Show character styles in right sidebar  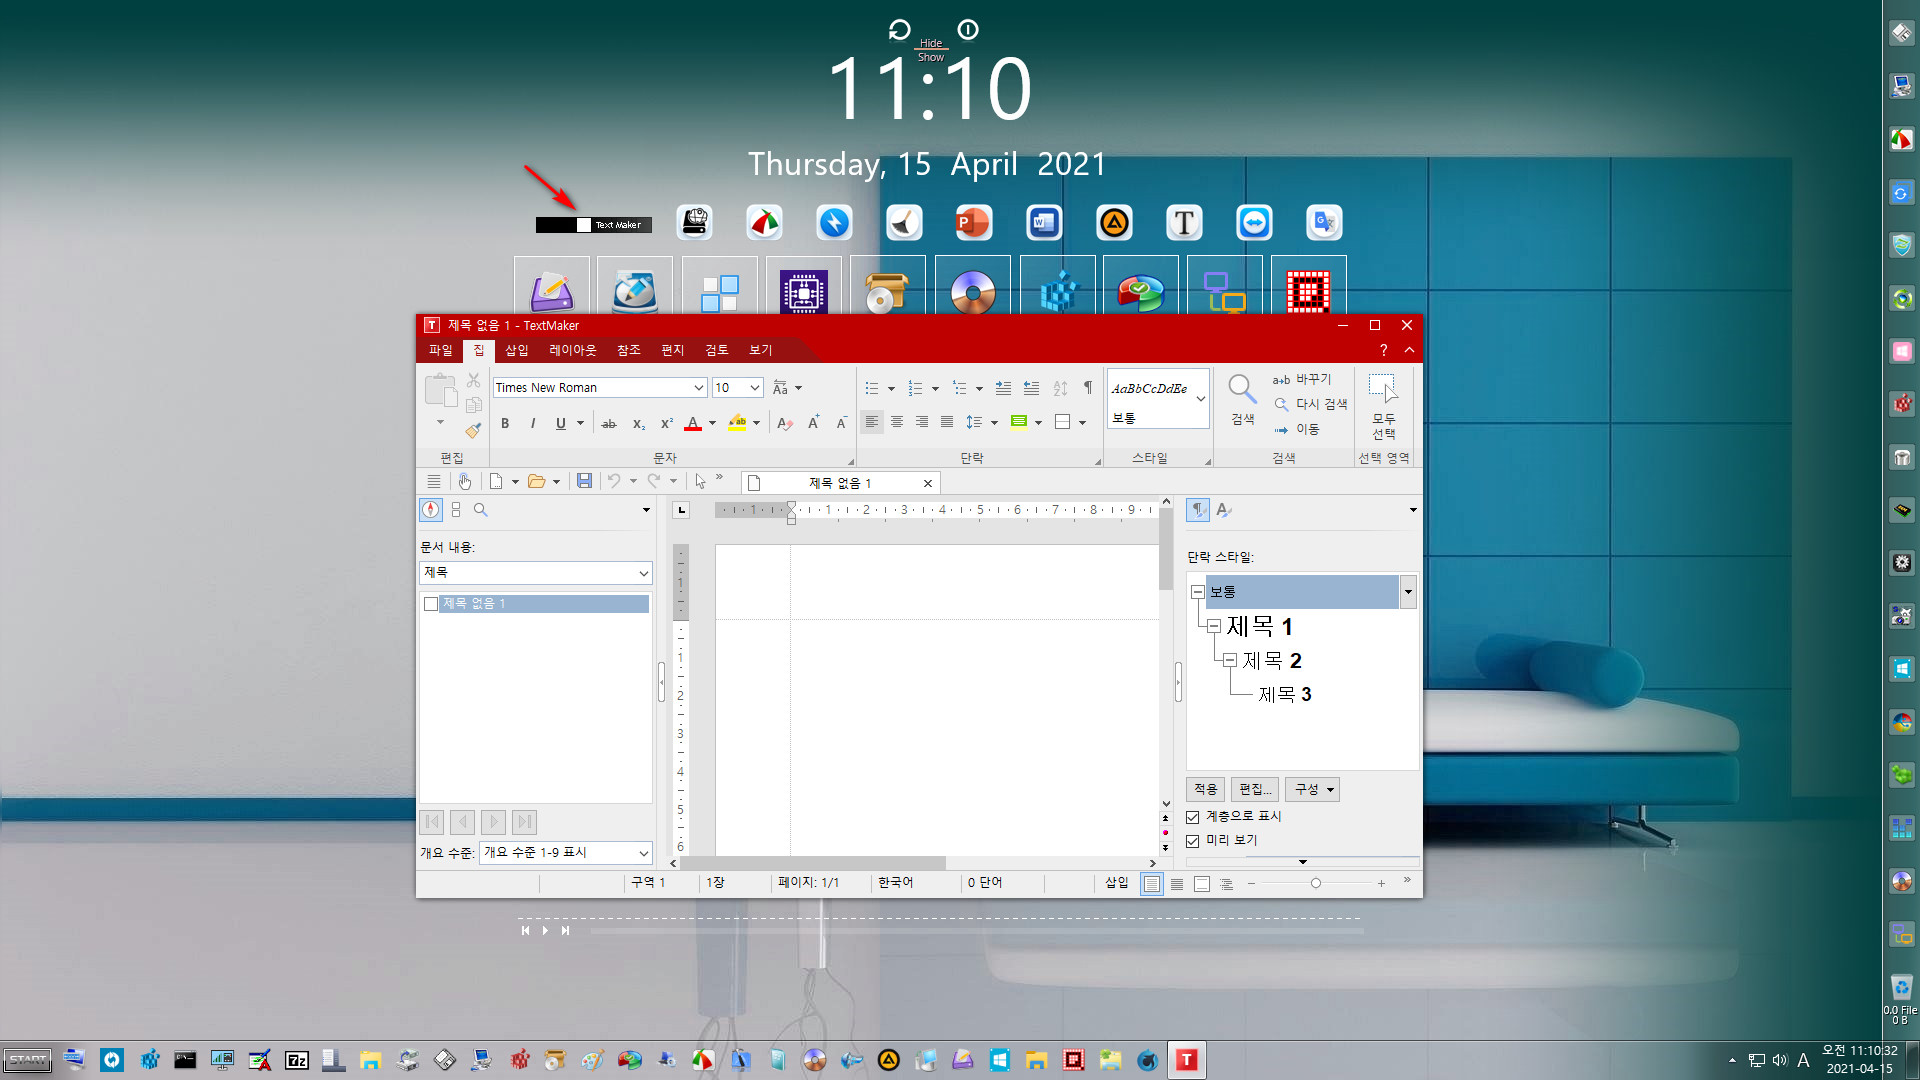pyautogui.click(x=1223, y=510)
